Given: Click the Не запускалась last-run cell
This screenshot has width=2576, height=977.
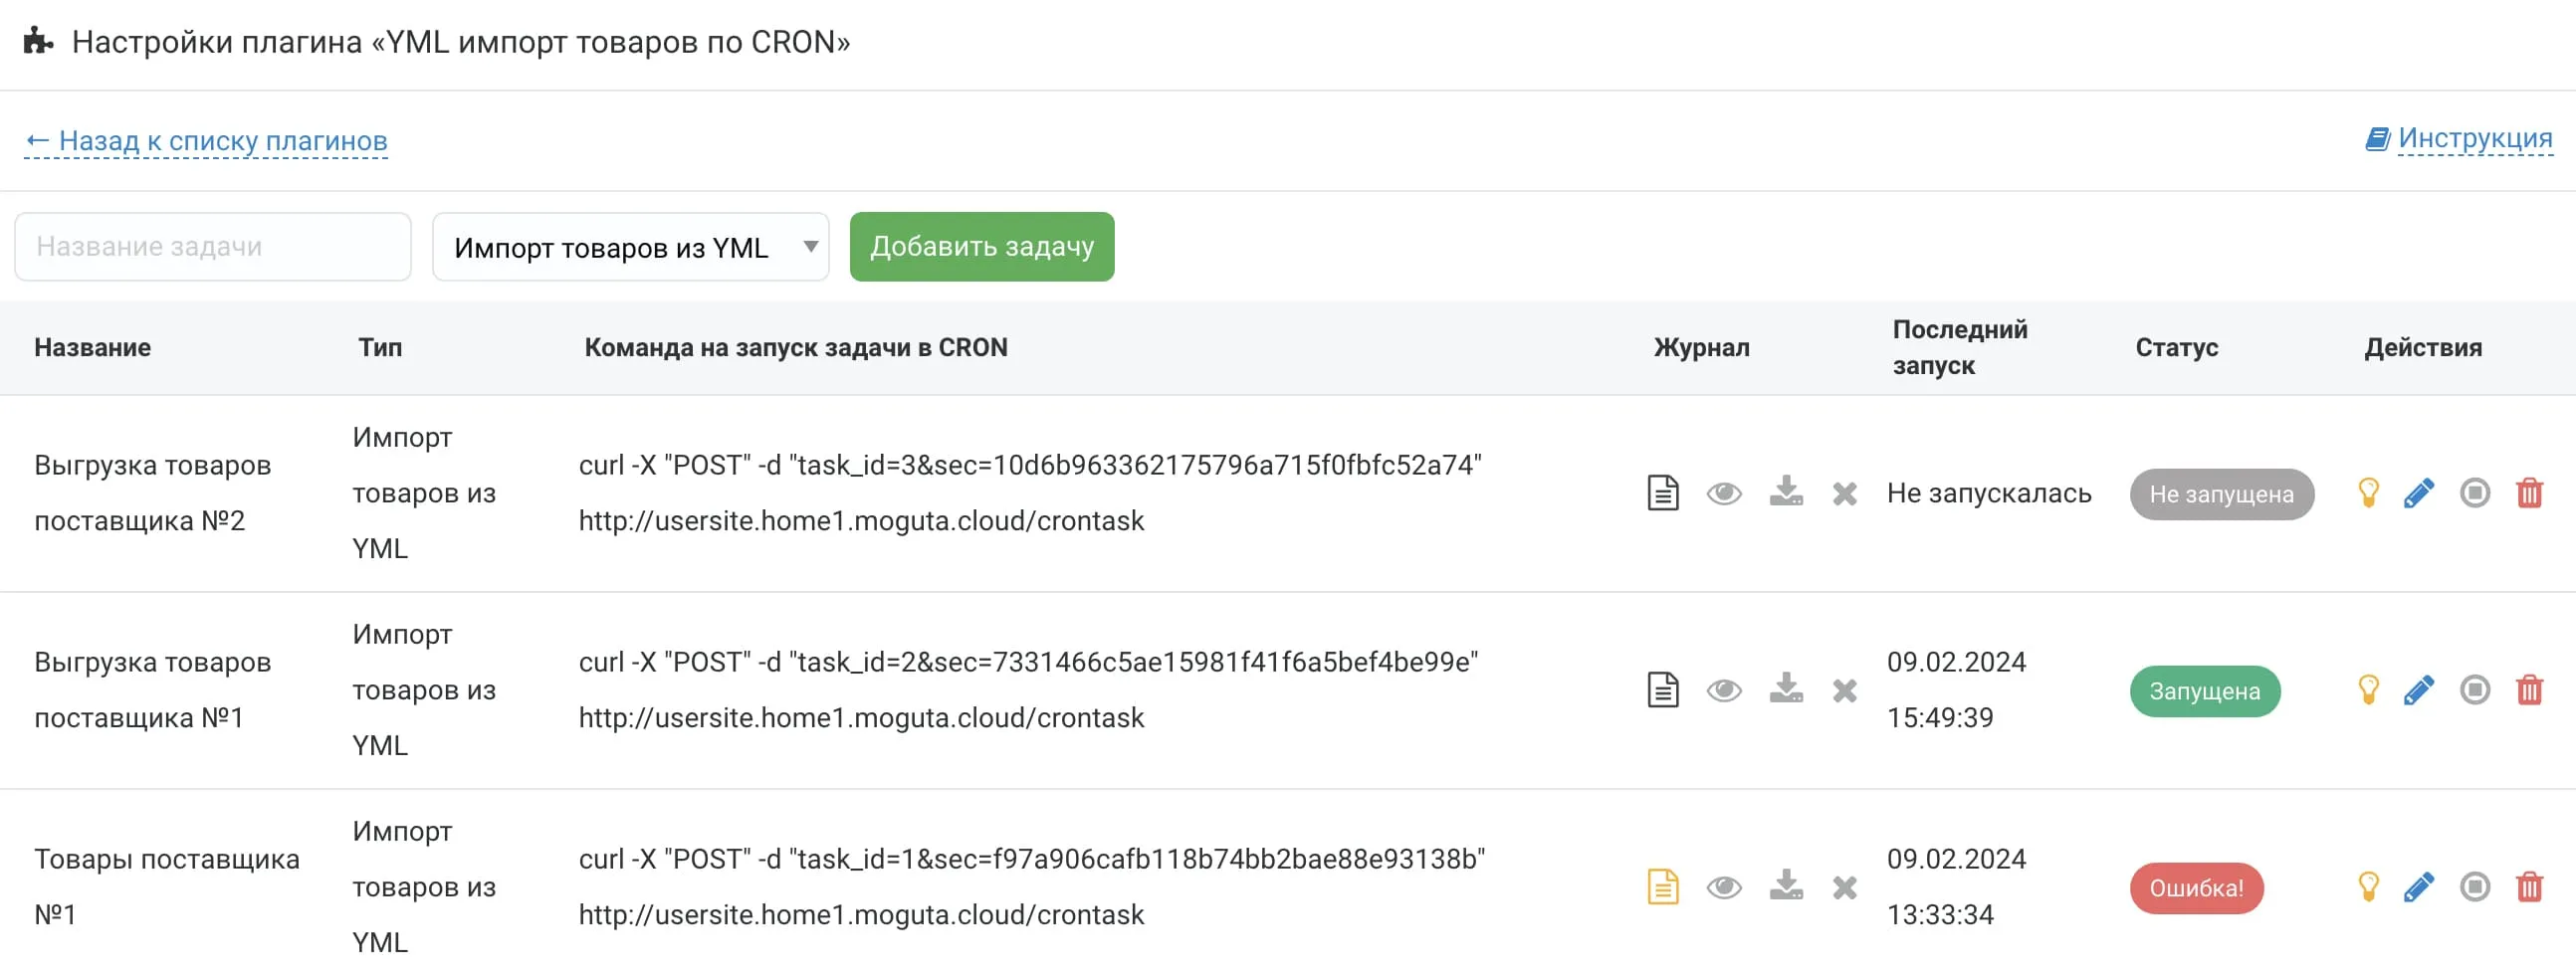Looking at the screenshot, I should pyautogui.click(x=1989, y=493).
